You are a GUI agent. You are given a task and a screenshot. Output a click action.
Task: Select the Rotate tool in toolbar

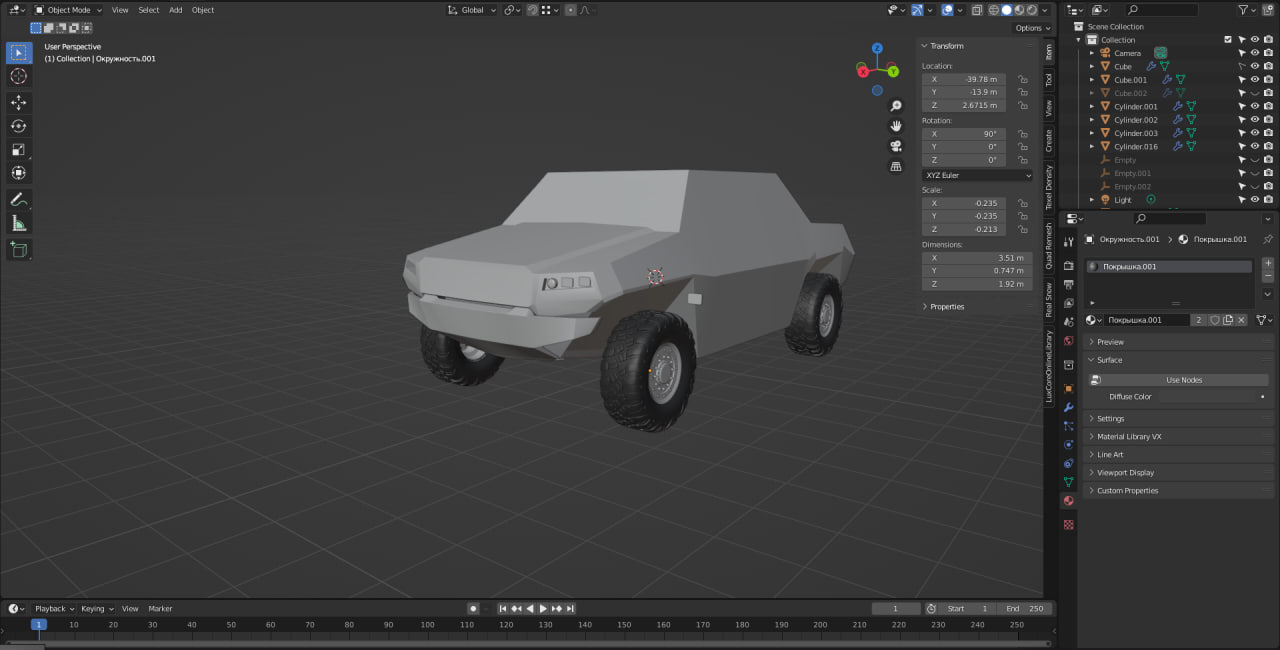[x=19, y=126]
